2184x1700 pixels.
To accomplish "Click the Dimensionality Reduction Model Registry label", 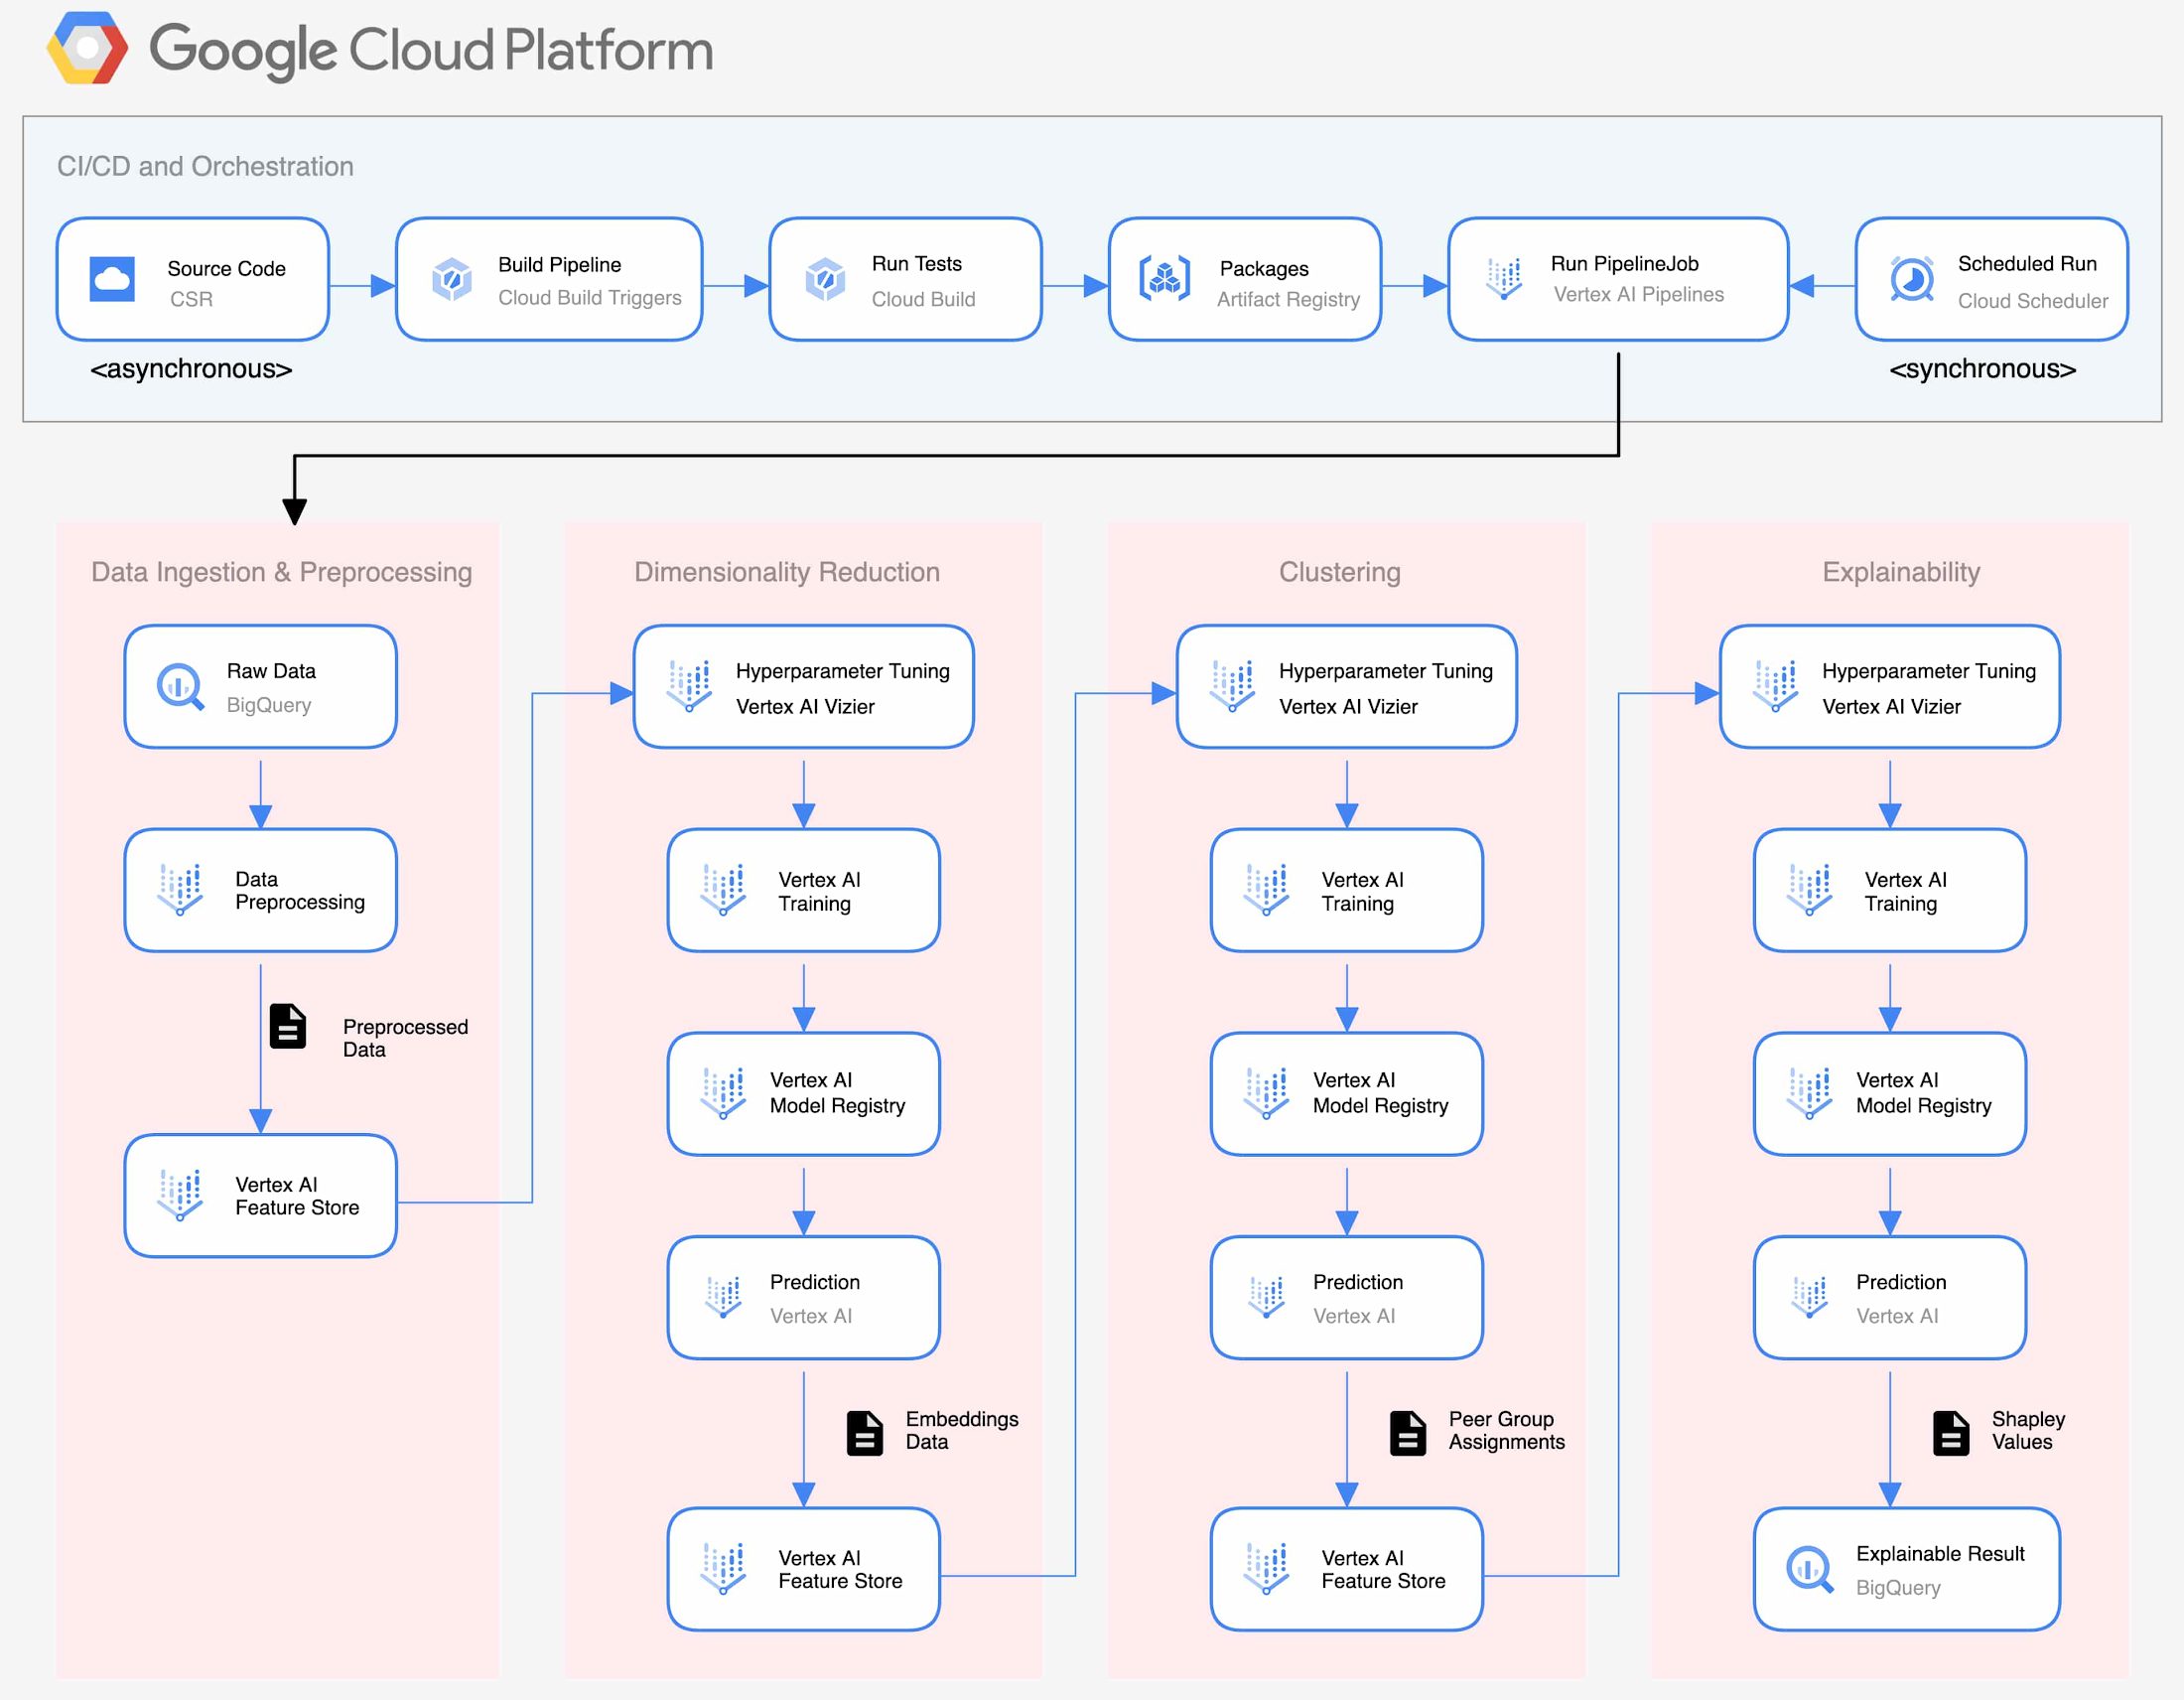I will pos(837,1092).
